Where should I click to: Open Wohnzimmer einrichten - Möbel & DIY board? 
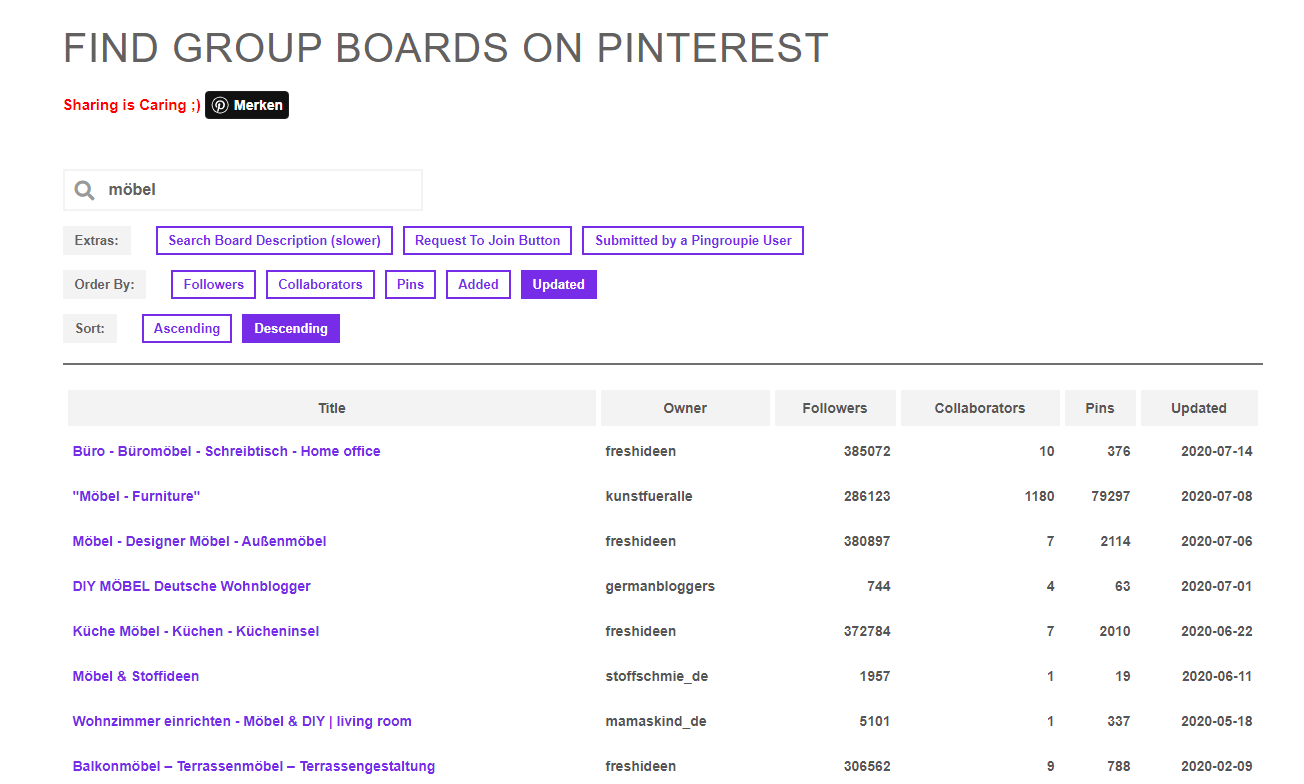click(242, 721)
